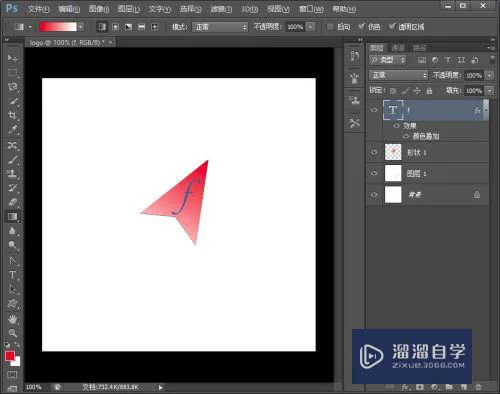This screenshot has width=500, height=394.
Task: Open the 模式 blend mode dropdown in options bar
Action: 220,27
